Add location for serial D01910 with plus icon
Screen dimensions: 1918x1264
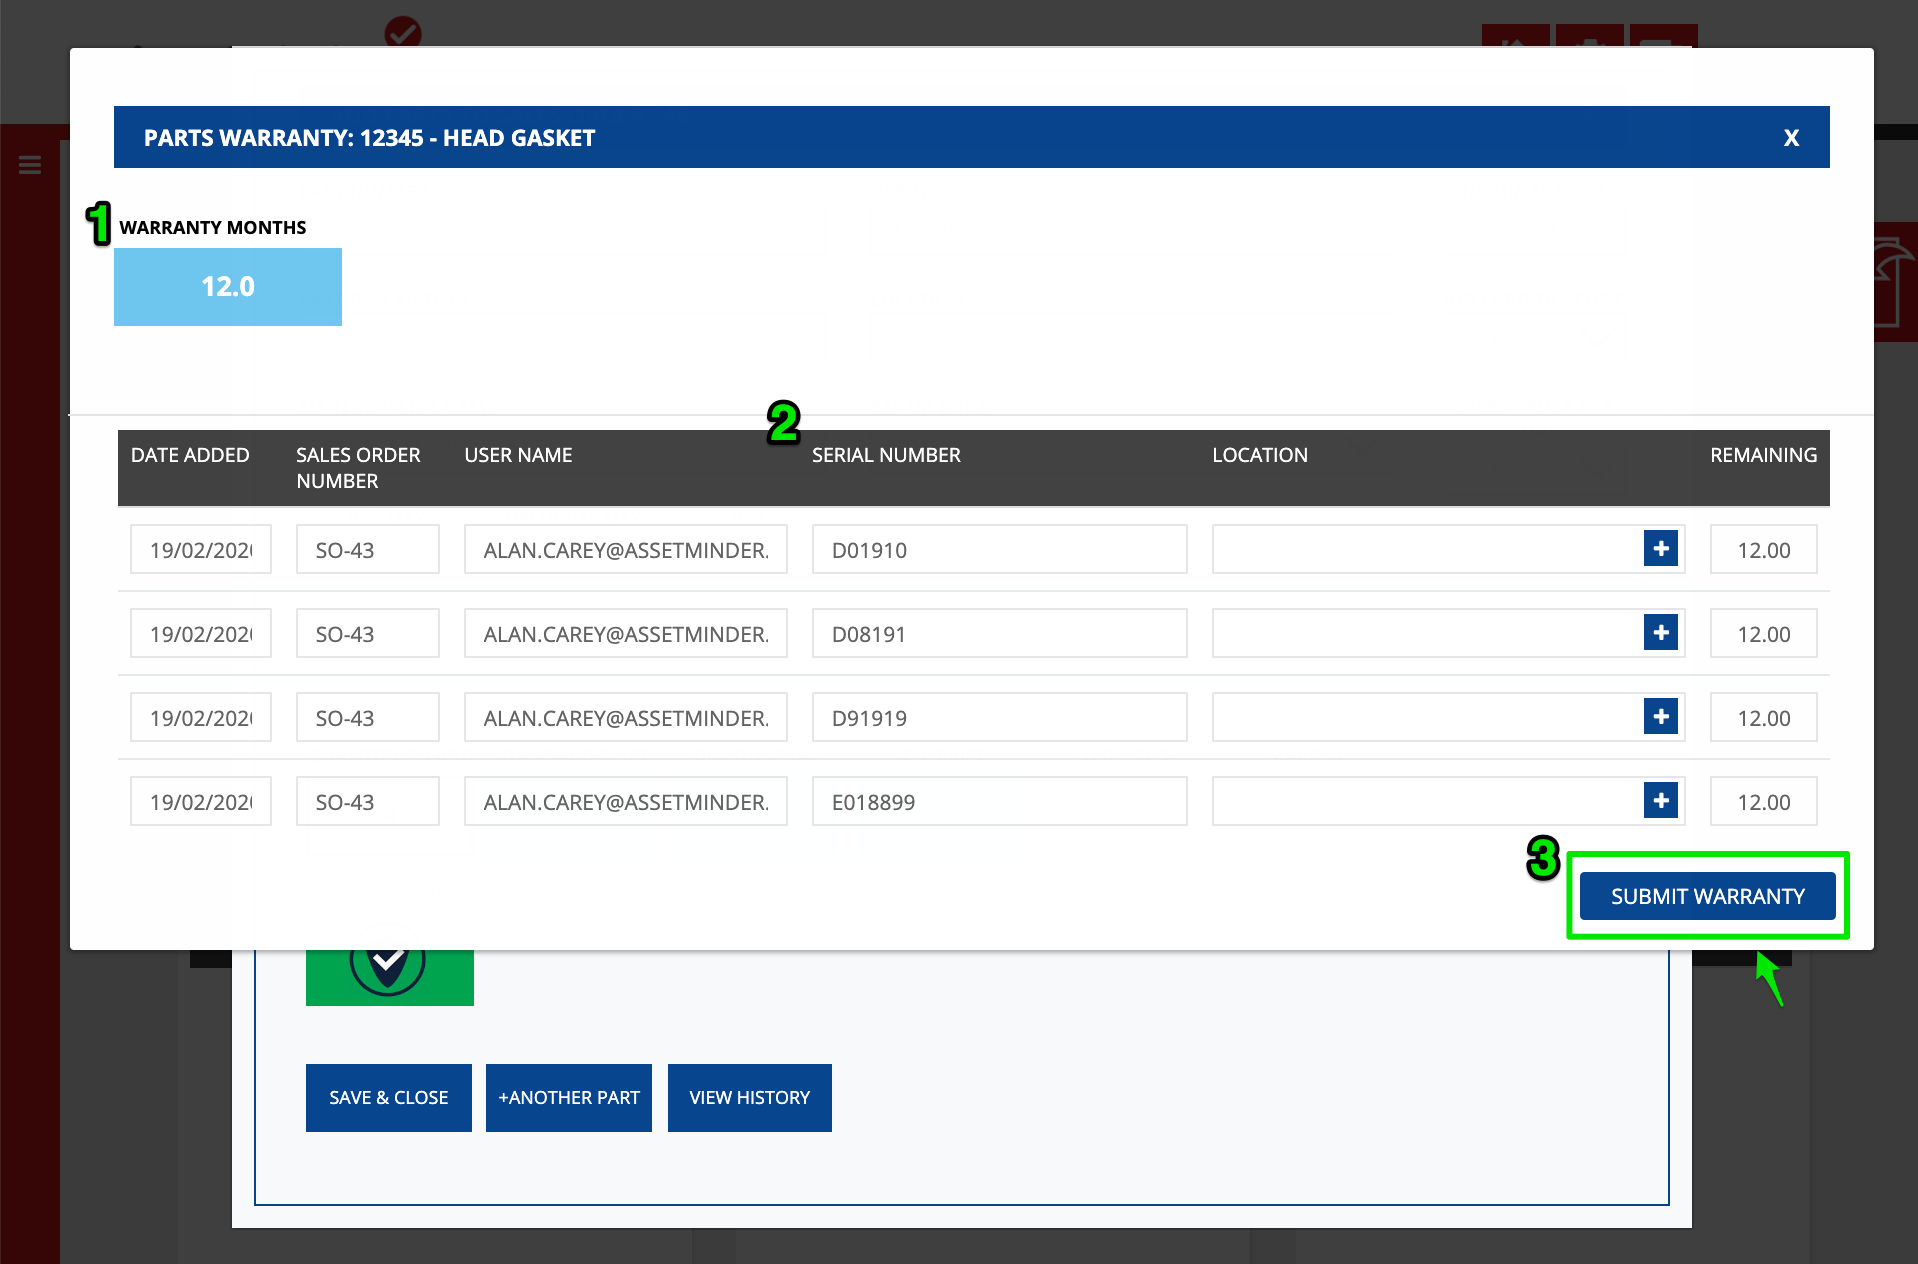coord(1661,549)
